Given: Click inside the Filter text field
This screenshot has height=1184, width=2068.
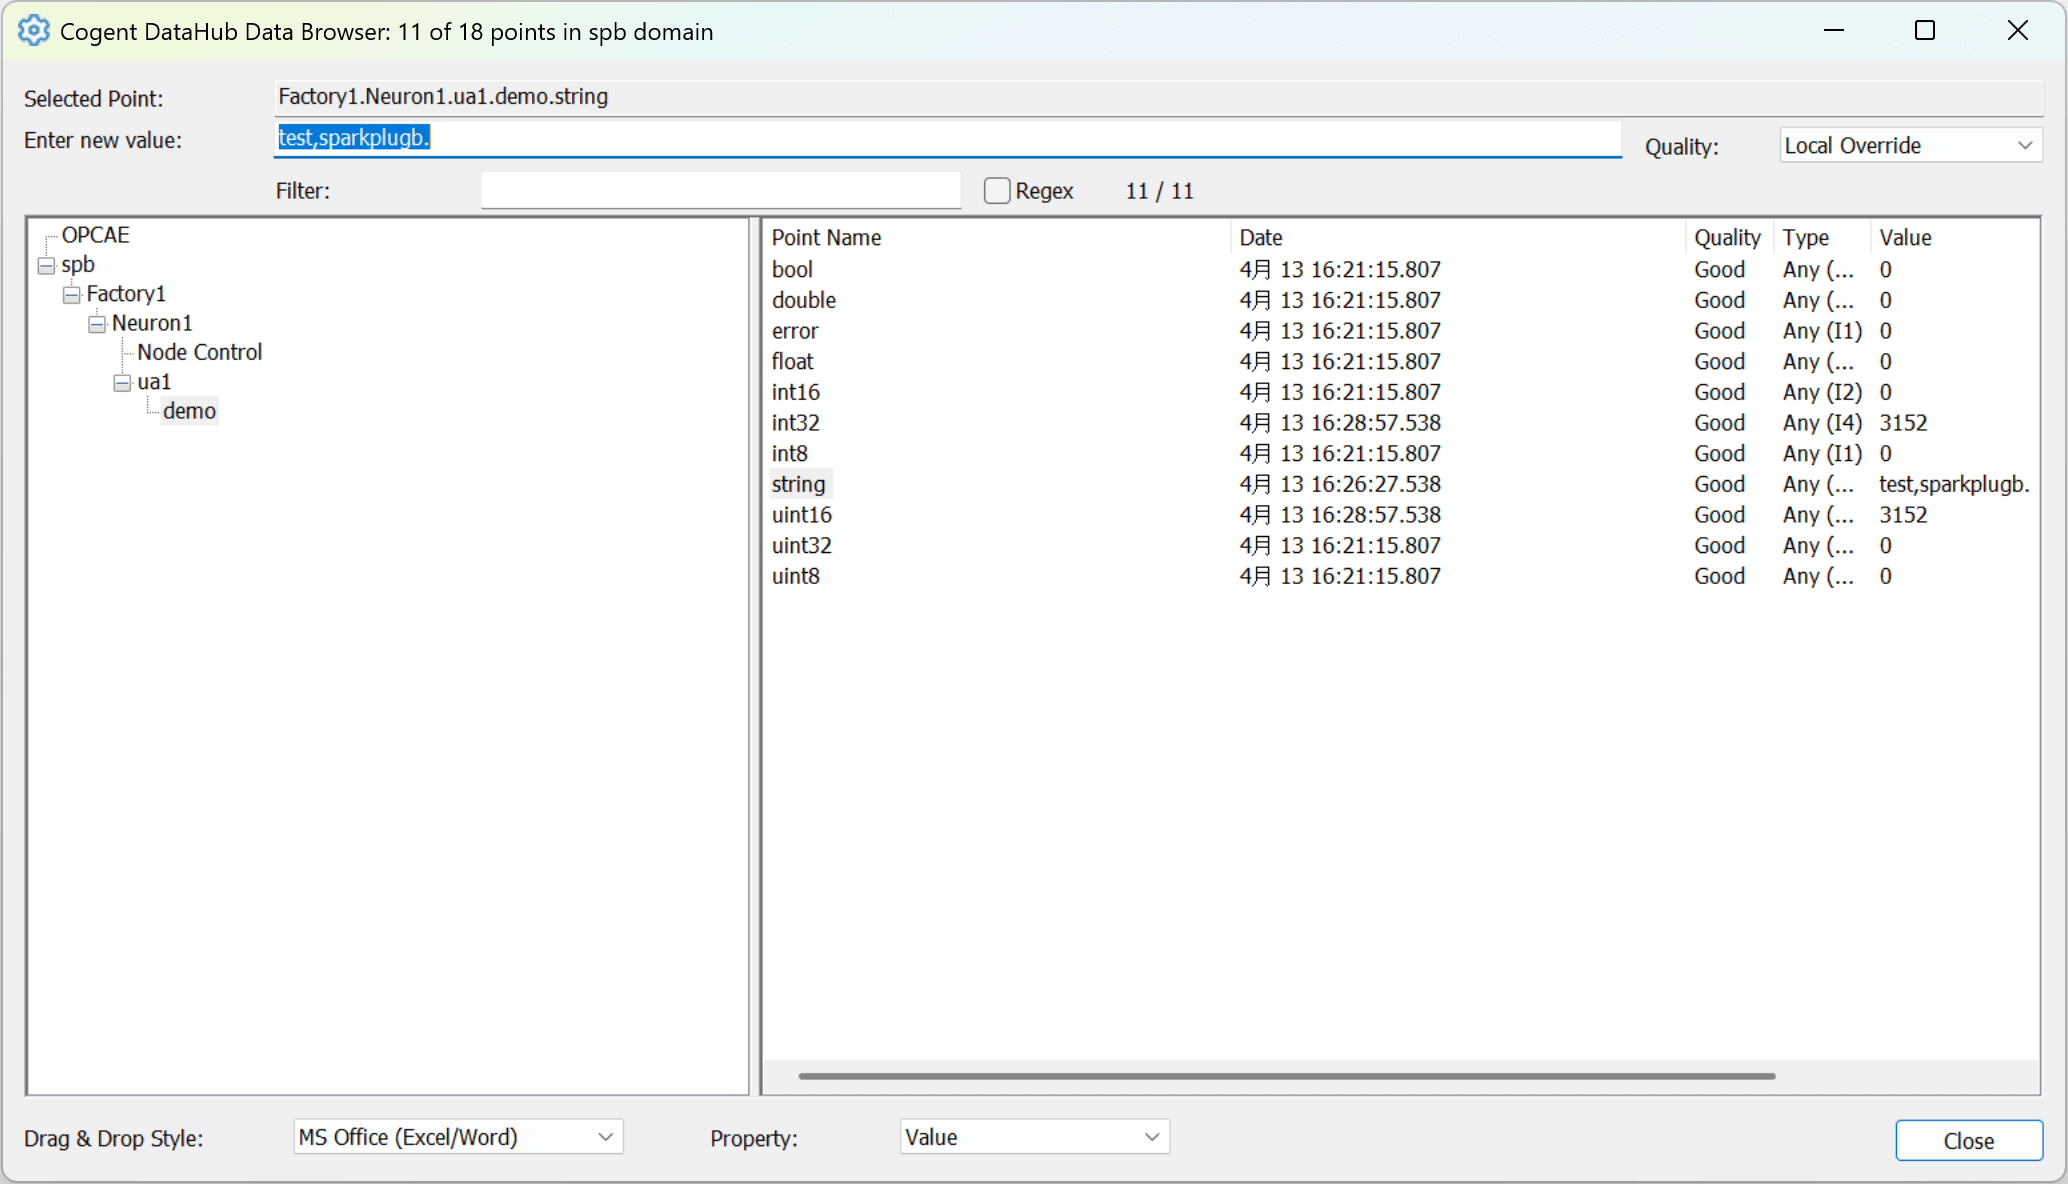Looking at the screenshot, I should click(x=720, y=191).
